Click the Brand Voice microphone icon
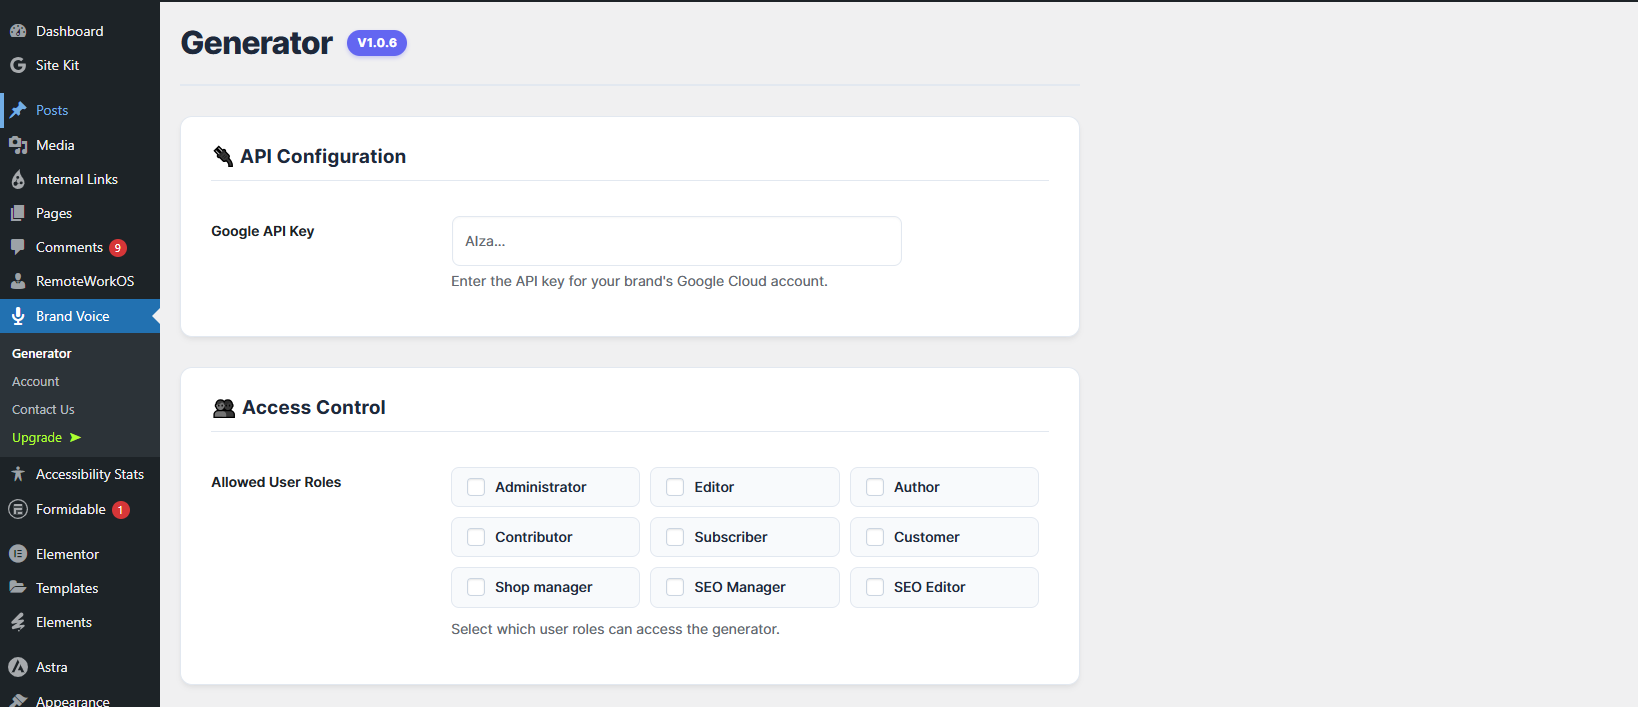Viewport: 1638px width, 707px height. coord(18,316)
